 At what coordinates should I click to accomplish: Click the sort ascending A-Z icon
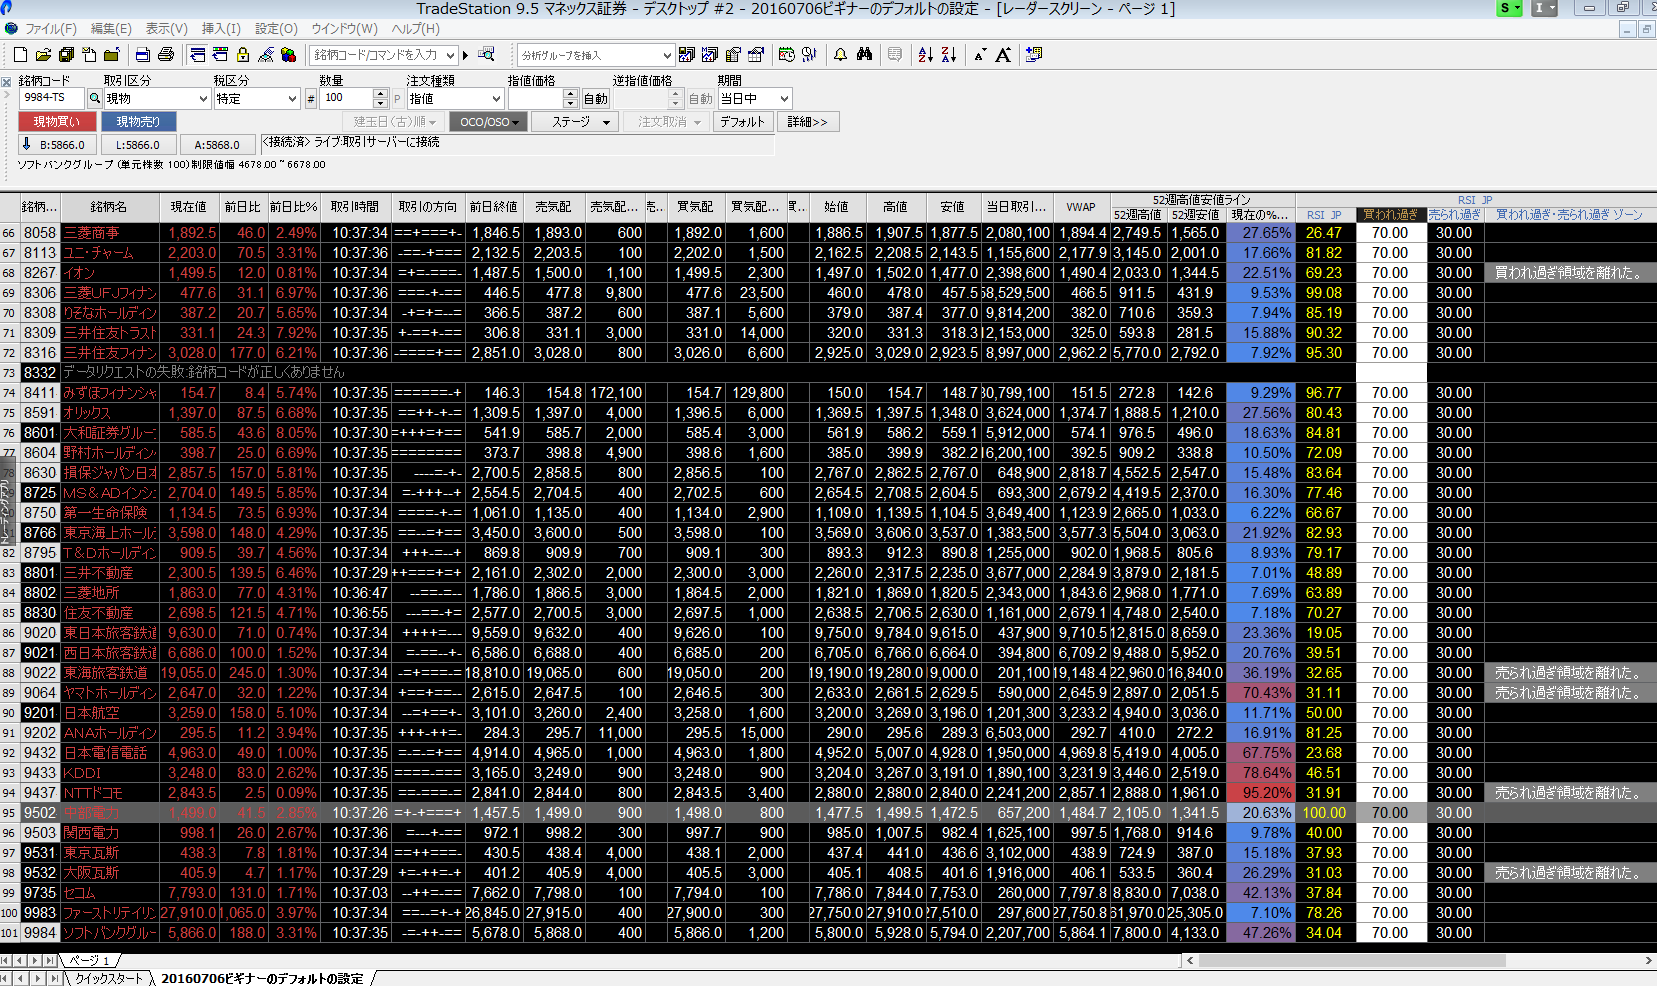(x=926, y=54)
